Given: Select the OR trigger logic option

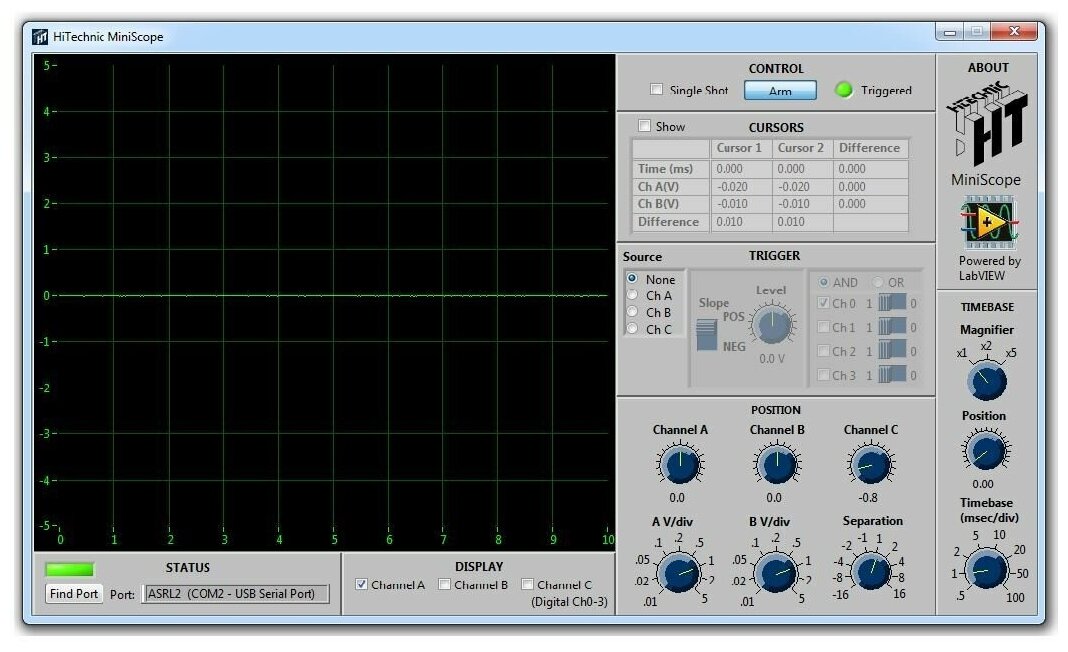Looking at the screenshot, I should [878, 282].
